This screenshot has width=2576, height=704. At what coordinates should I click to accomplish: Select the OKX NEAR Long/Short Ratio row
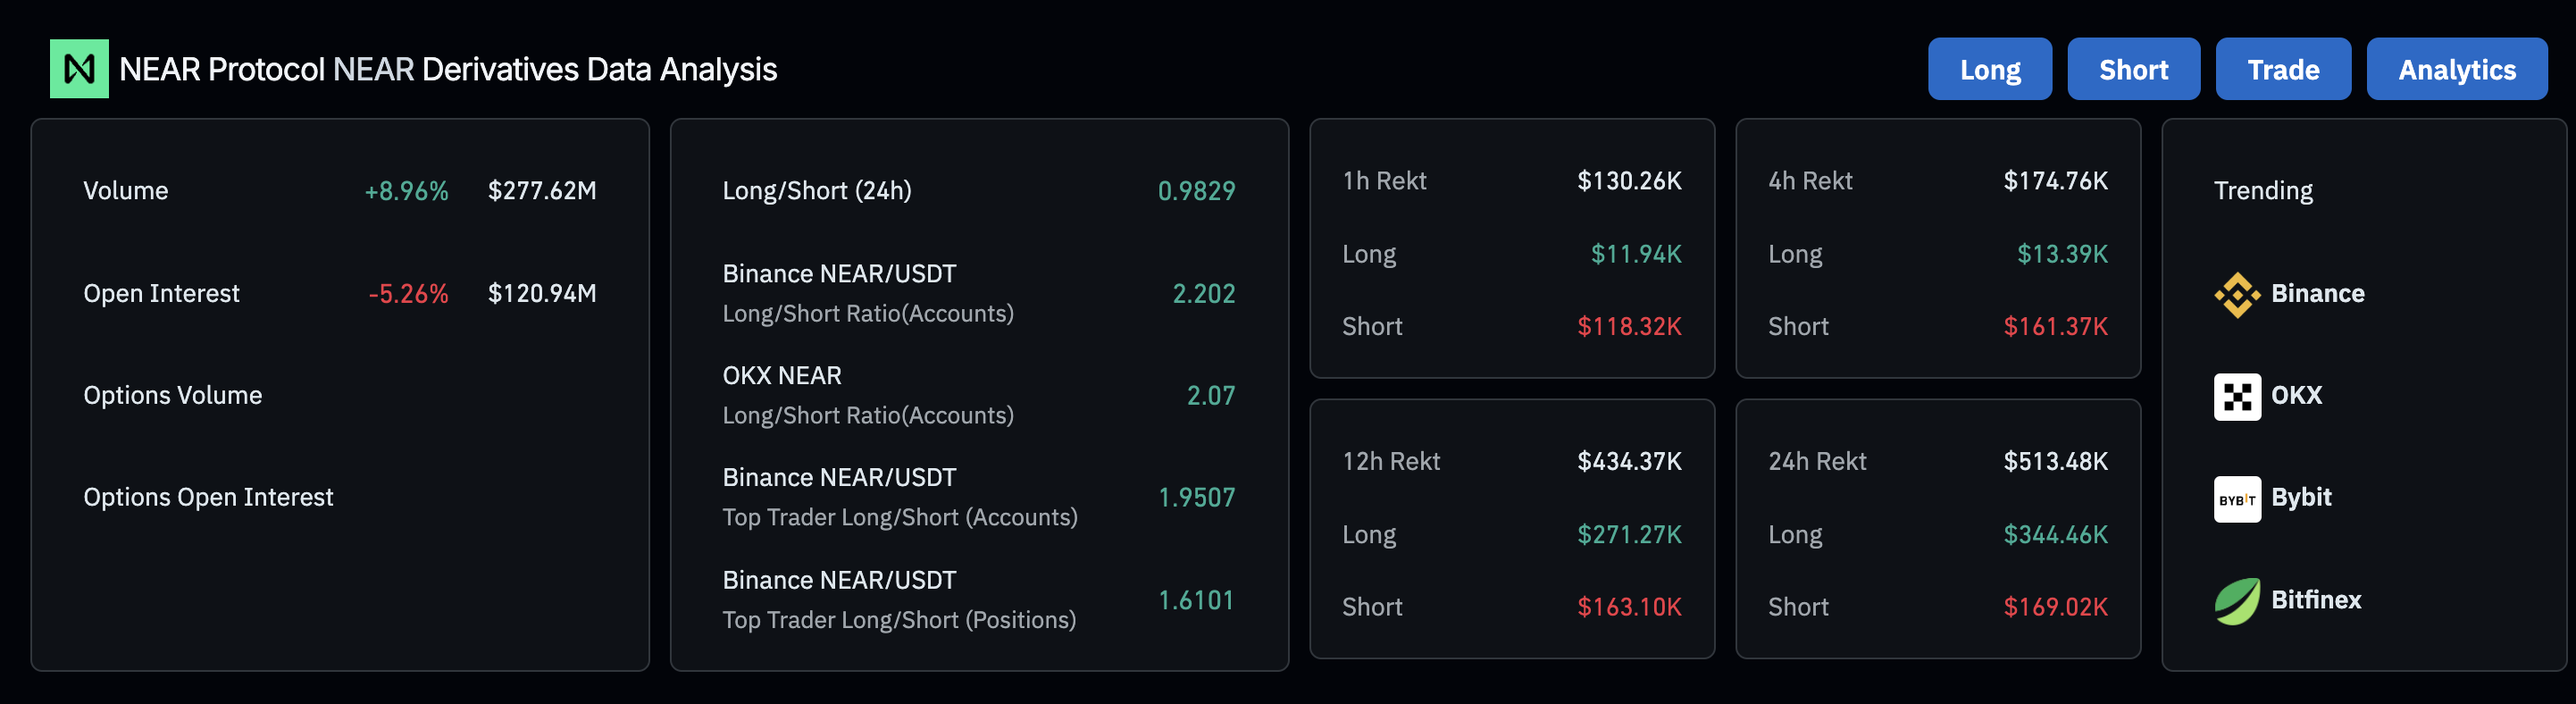click(x=978, y=396)
